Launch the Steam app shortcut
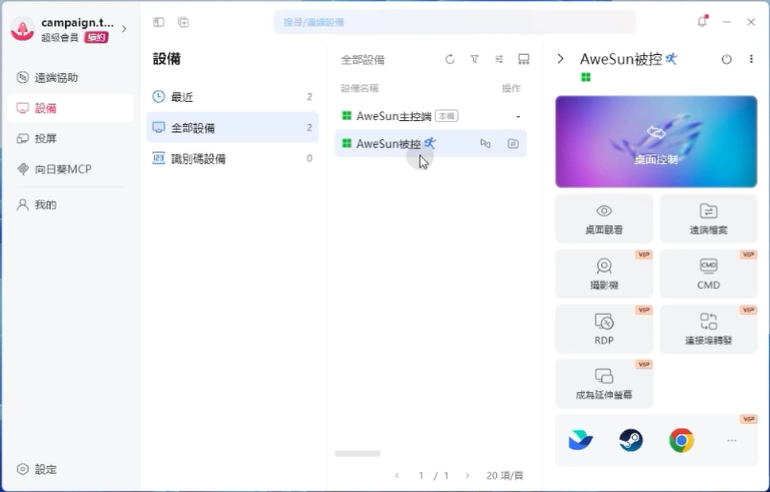The width and height of the screenshot is (770, 492). coord(631,440)
